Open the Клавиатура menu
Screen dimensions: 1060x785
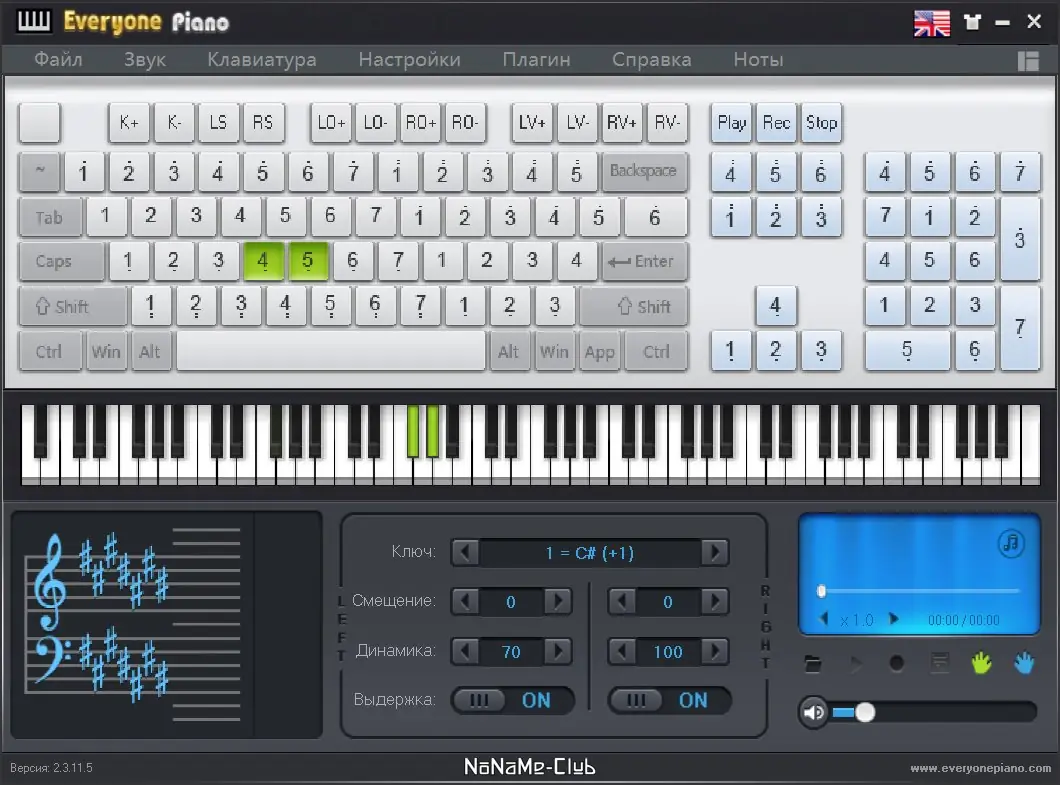(x=262, y=60)
